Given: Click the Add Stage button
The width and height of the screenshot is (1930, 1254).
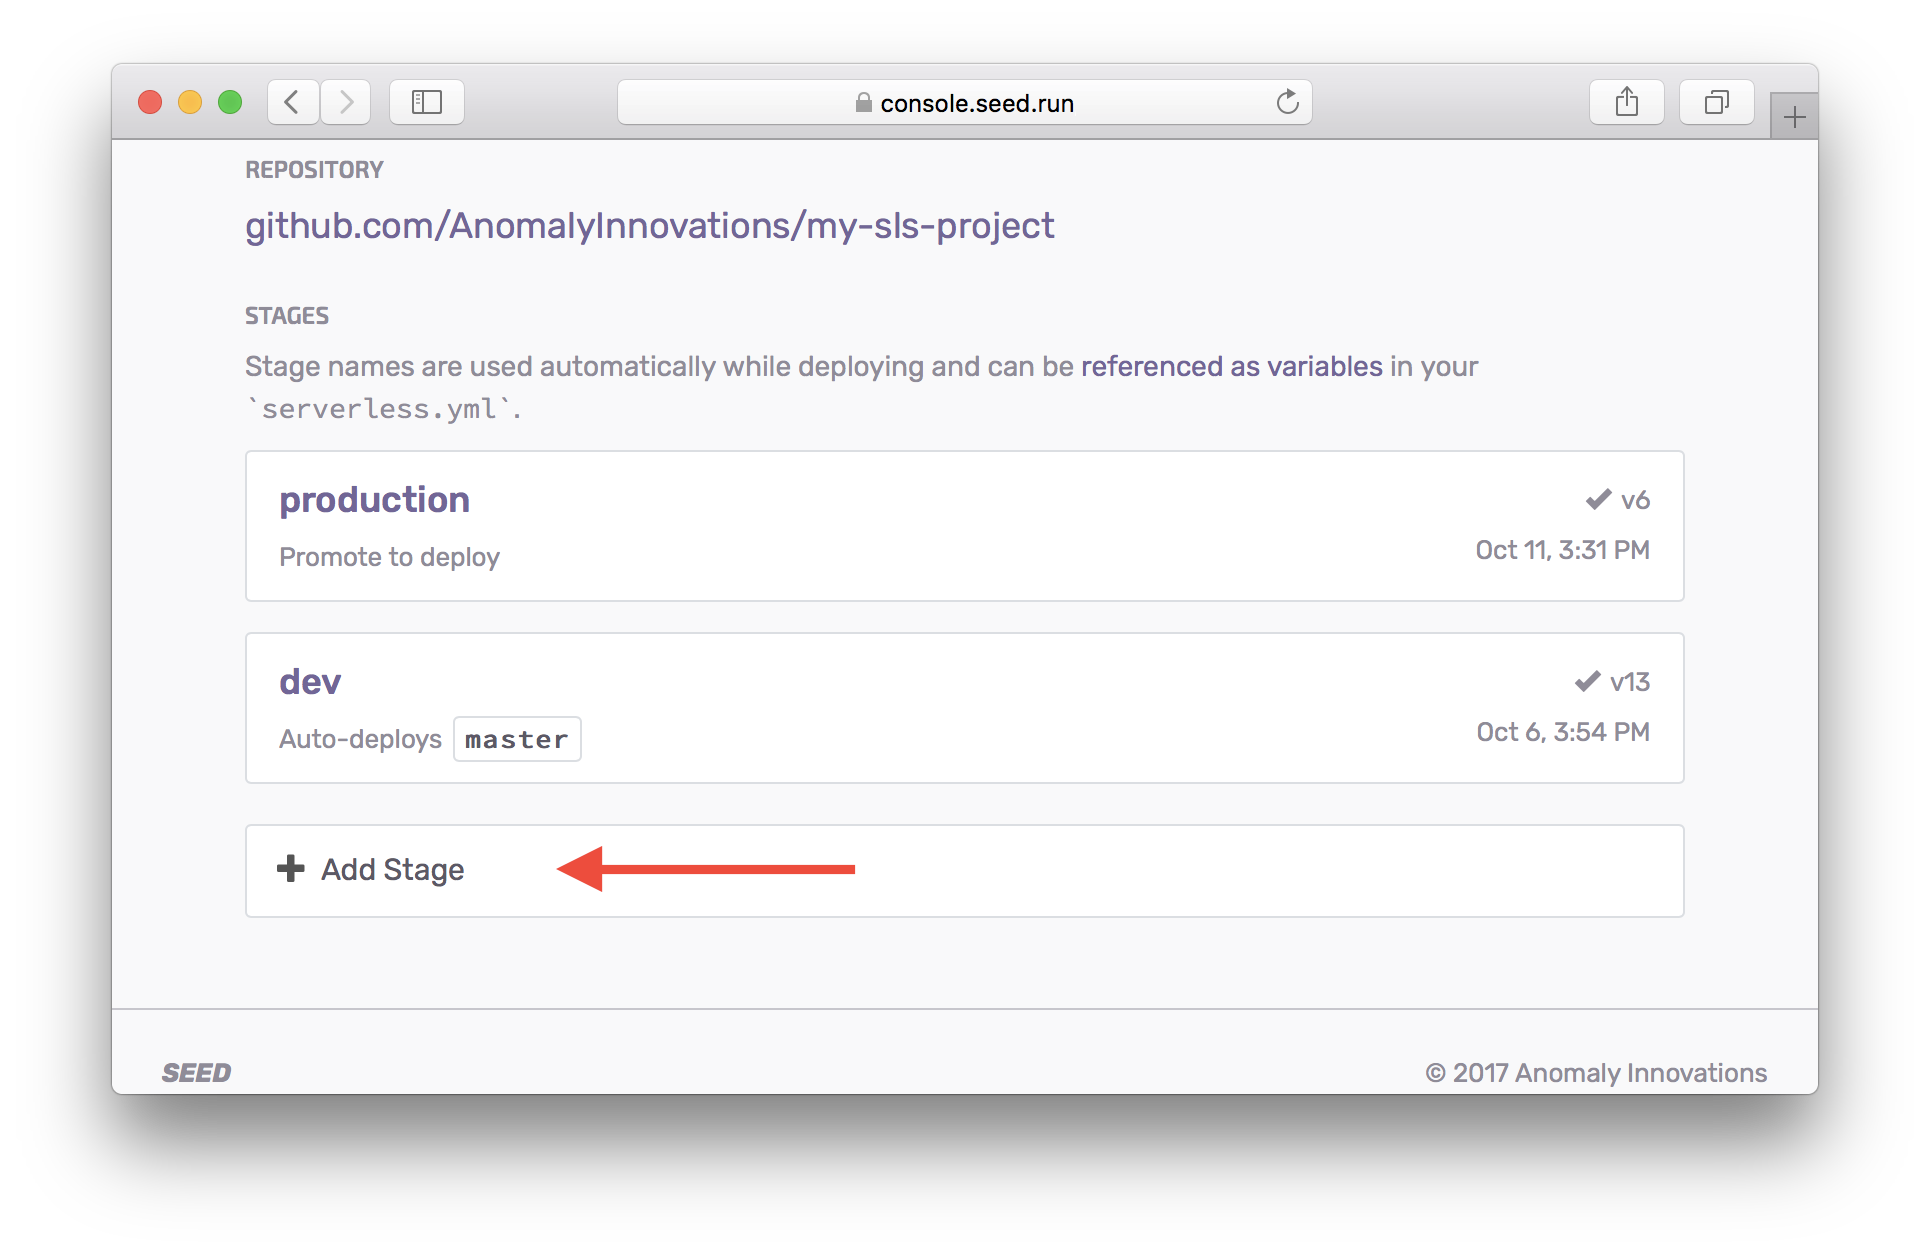Looking at the screenshot, I should [x=392, y=870].
